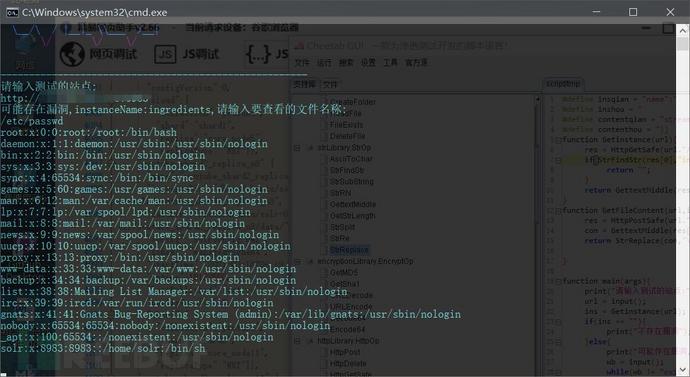
Task: Open the 文件 menu in Cheetah
Action: click(301, 62)
